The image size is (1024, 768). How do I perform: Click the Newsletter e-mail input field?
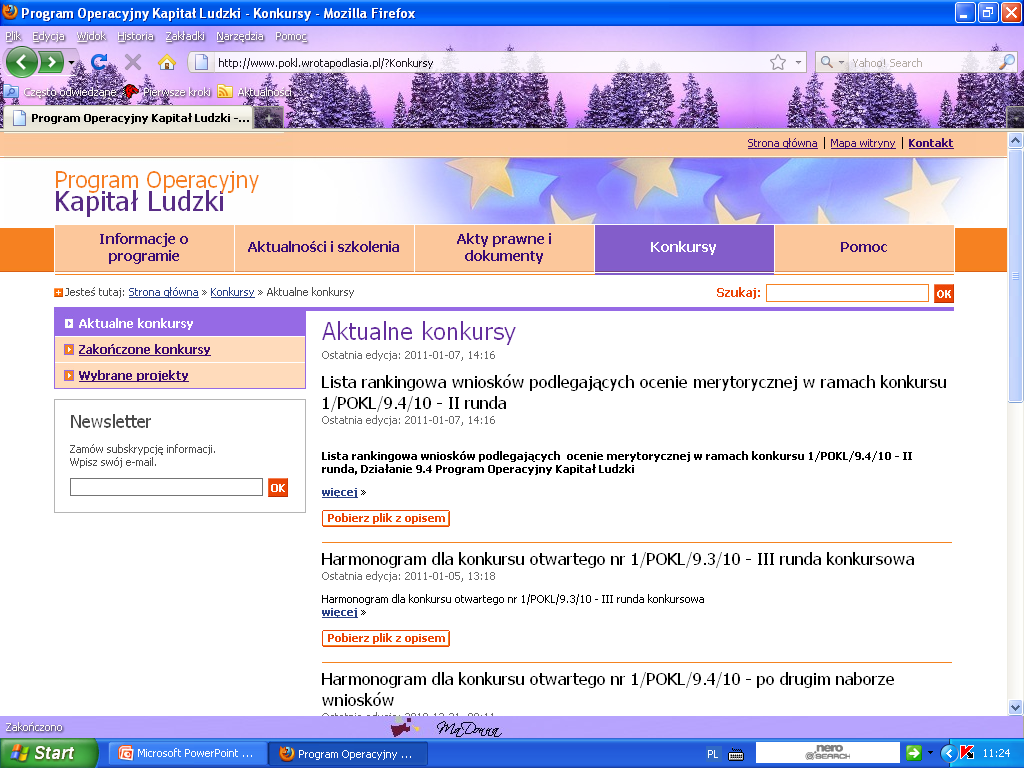pyautogui.click(x=166, y=487)
